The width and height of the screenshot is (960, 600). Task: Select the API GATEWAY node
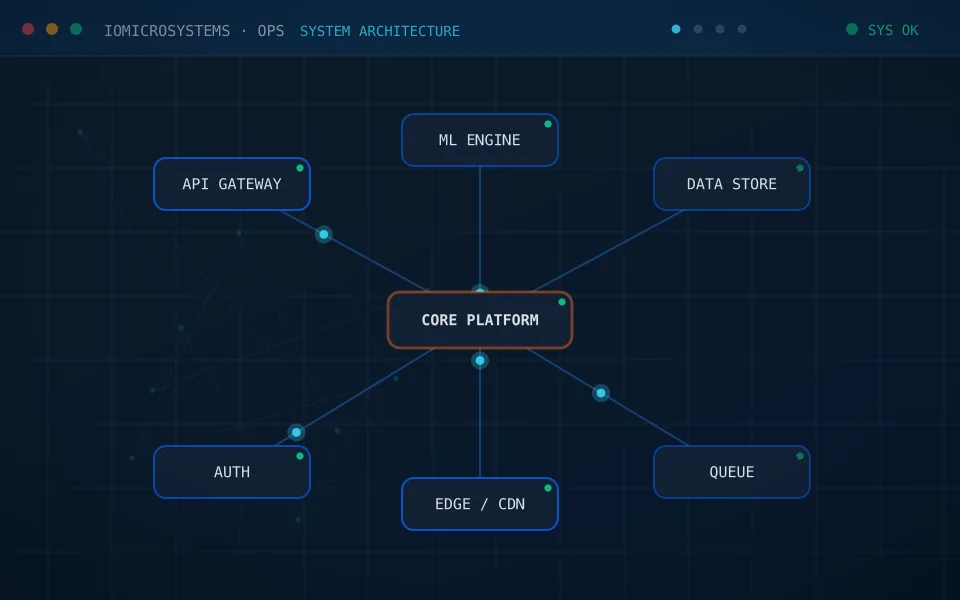tap(232, 184)
